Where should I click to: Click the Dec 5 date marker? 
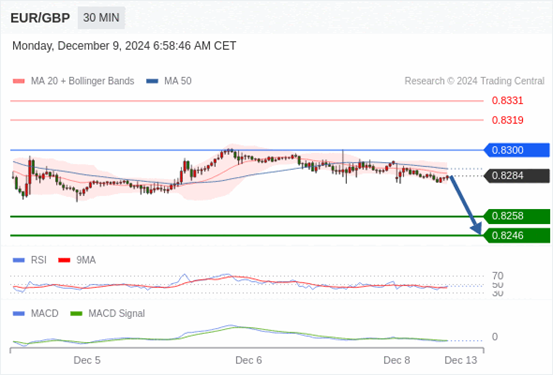[87, 360]
